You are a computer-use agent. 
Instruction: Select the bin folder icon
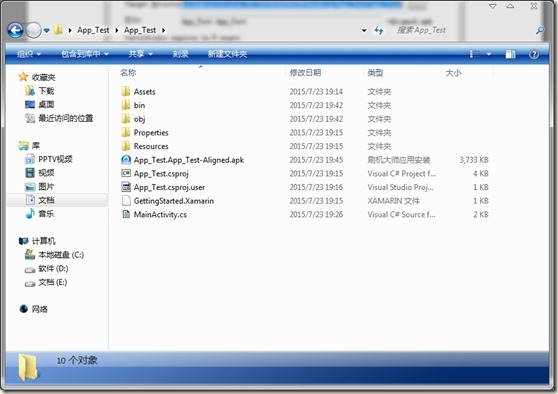coord(126,105)
